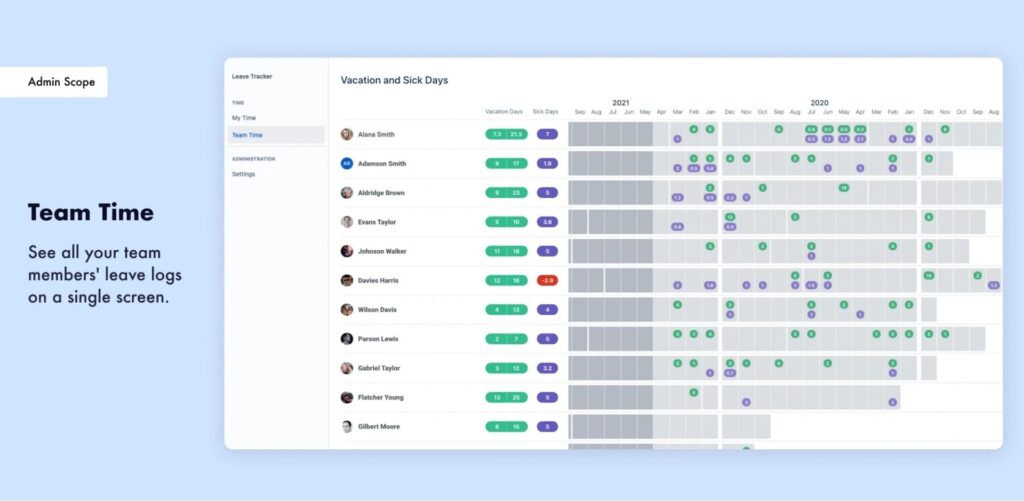1024x501 pixels.
Task: Click Flatcher Young's vacation days badge
Action: pos(505,397)
